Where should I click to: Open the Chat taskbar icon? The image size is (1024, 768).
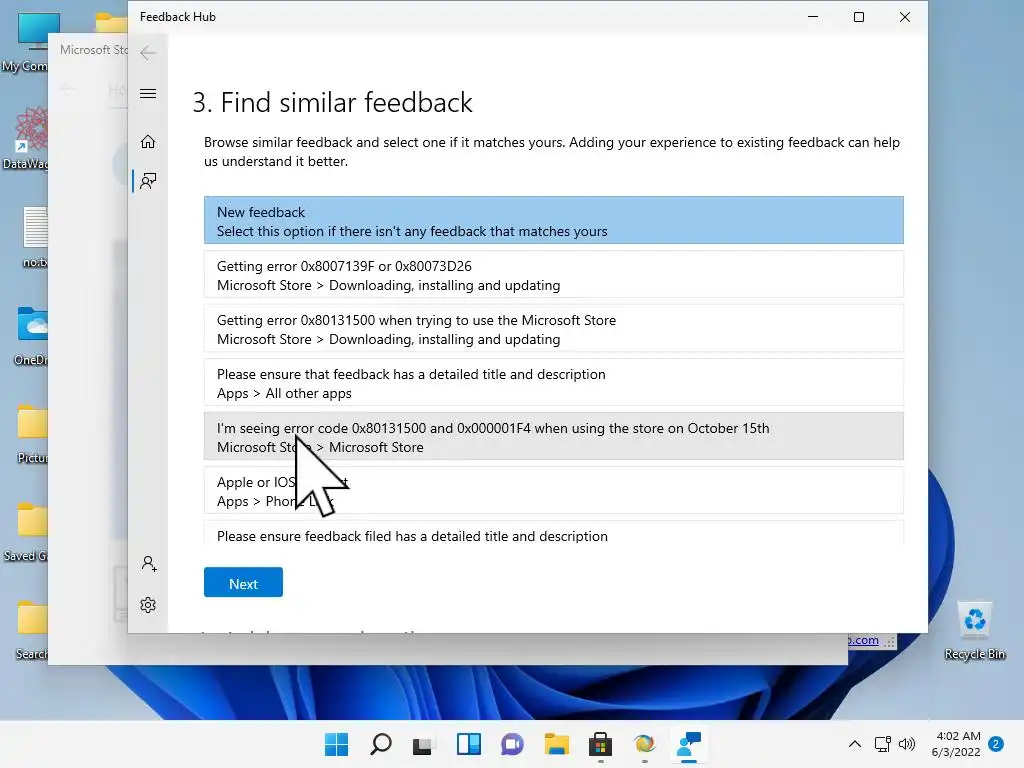(x=513, y=744)
